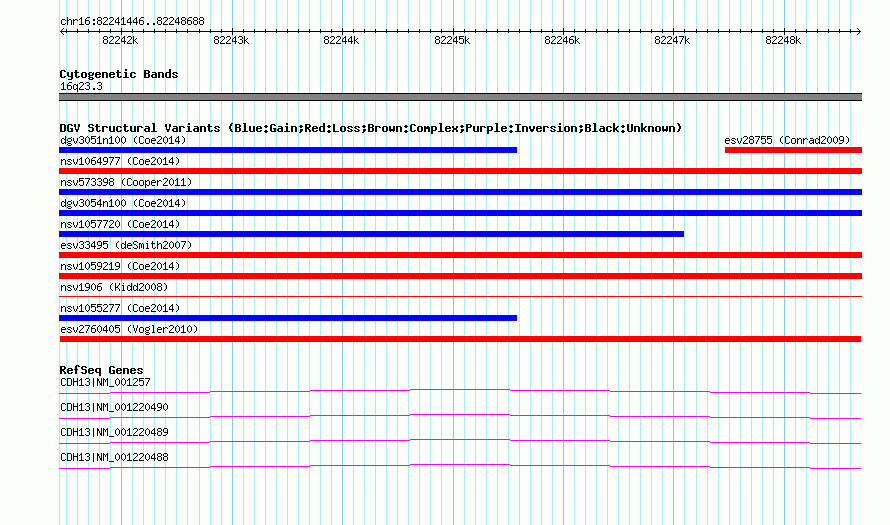
Task: Click the thin nsv1906 (Kidd2008) red line
Action: click(x=460, y=296)
